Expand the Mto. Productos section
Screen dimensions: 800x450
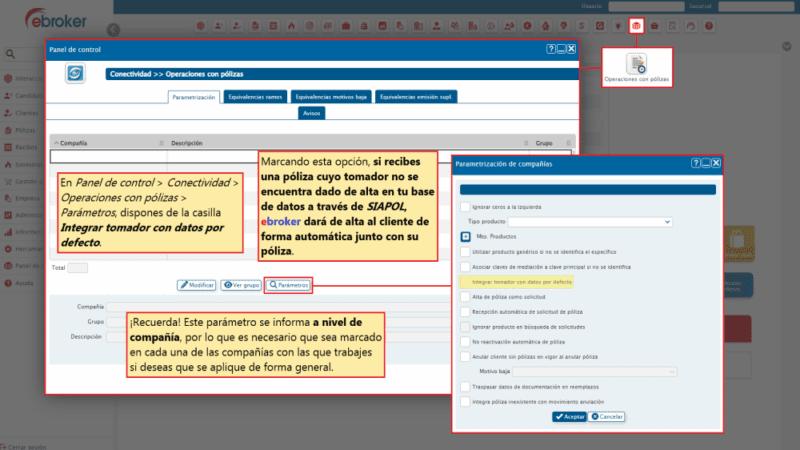[465, 237]
